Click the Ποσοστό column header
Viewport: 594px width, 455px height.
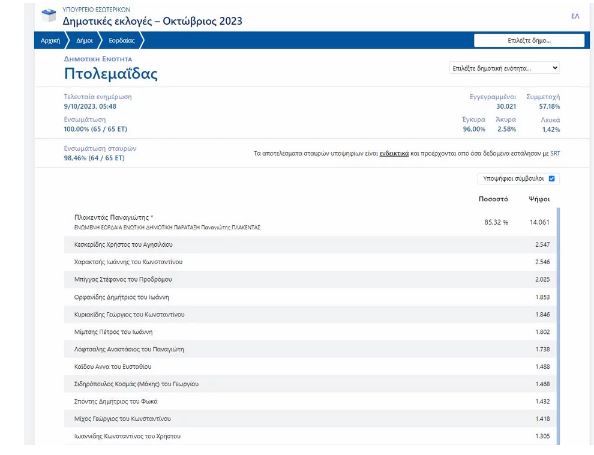[x=493, y=199]
